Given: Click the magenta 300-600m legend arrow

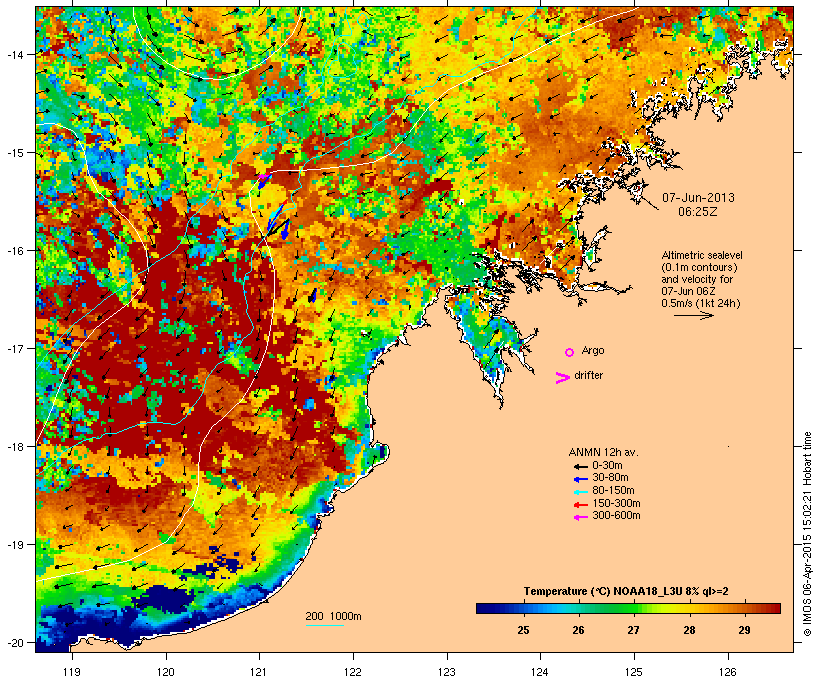Looking at the screenshot, I should point(580,517).
